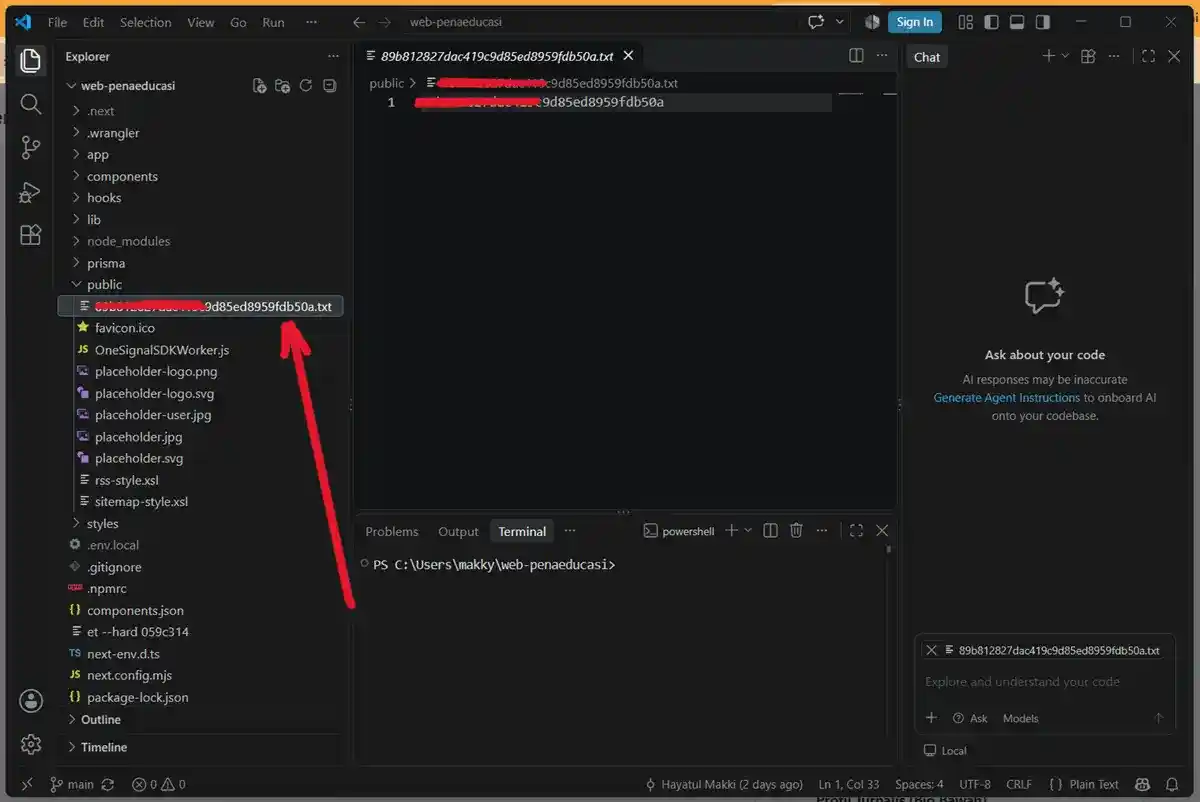Viewport: 1200px width, 802px height.
Task: Switch to the Output tab
Action: pos(458,532)
